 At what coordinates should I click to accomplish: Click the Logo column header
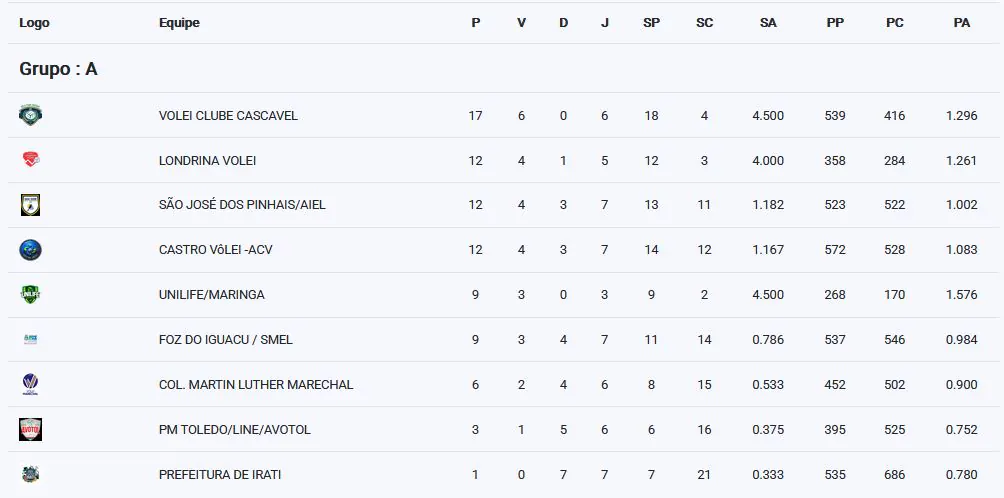pyautogui.click(x=34, y=23)
